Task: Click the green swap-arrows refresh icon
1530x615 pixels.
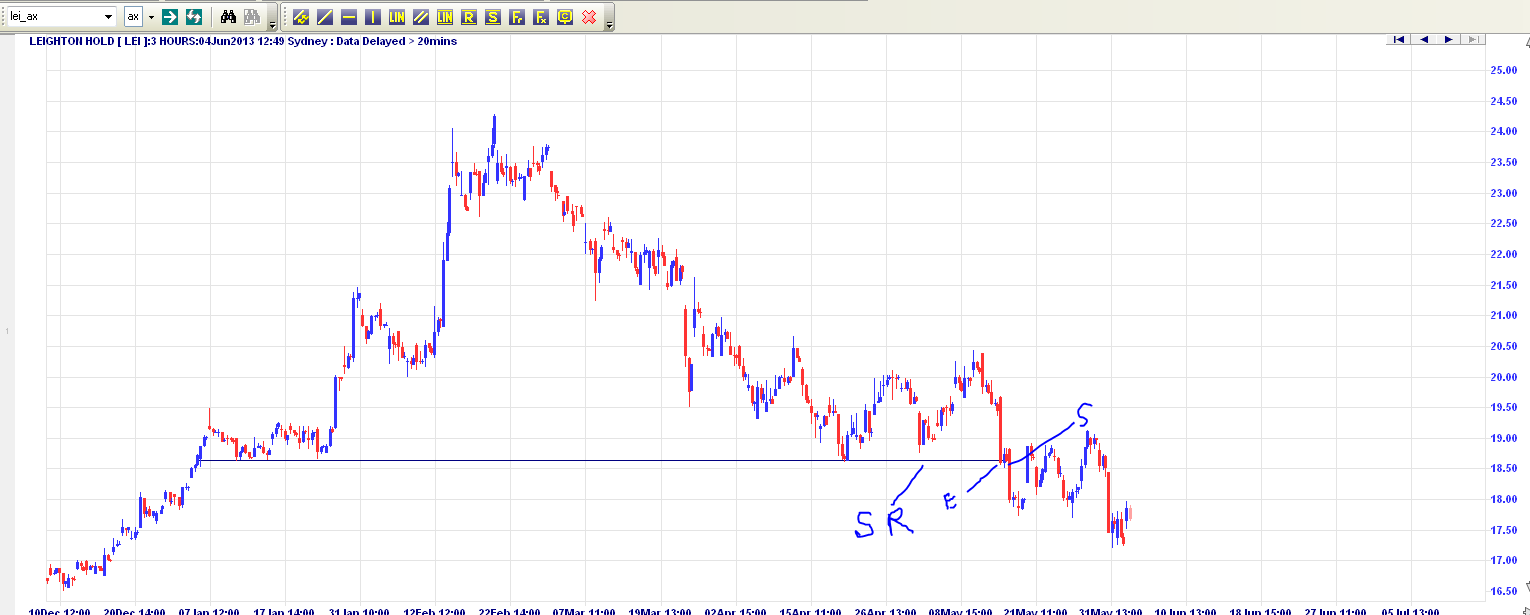Action: pyautogui.click(x=194, y=17)
